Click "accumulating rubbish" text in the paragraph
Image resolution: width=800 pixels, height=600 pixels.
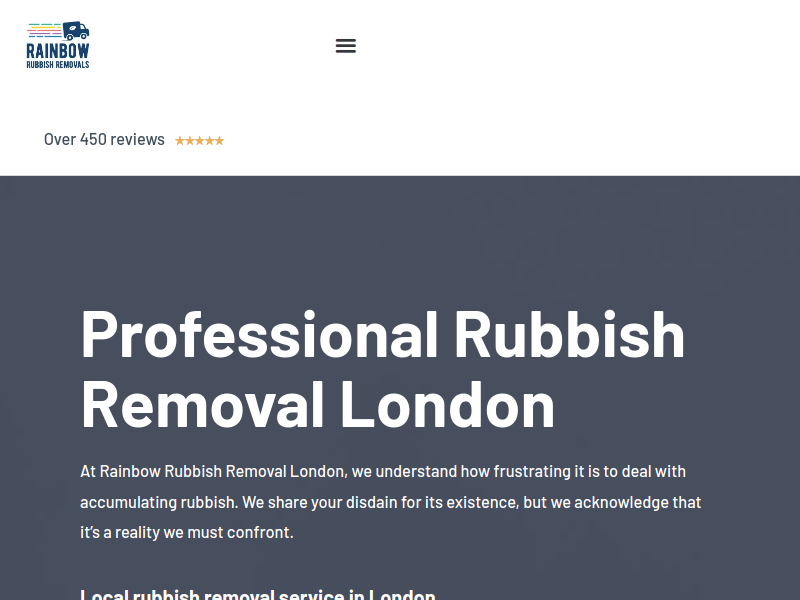click(159, 503)
